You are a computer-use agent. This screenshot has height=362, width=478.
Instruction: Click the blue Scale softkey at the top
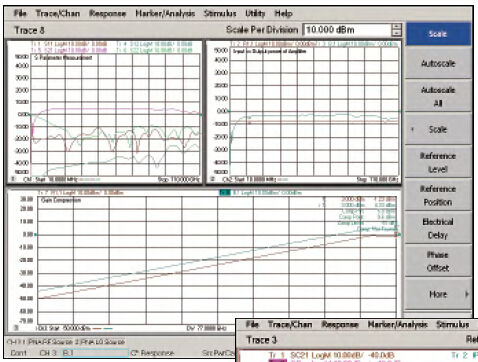[x=438, y=34]
